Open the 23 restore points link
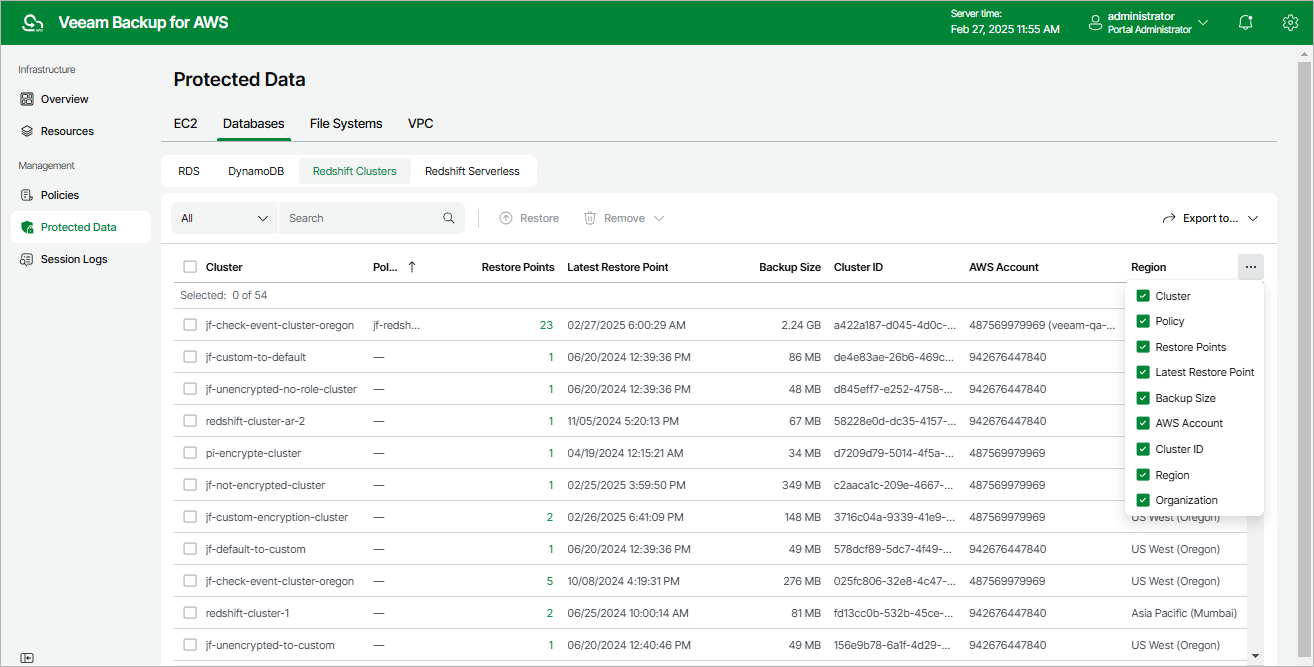 pos(546,325)
